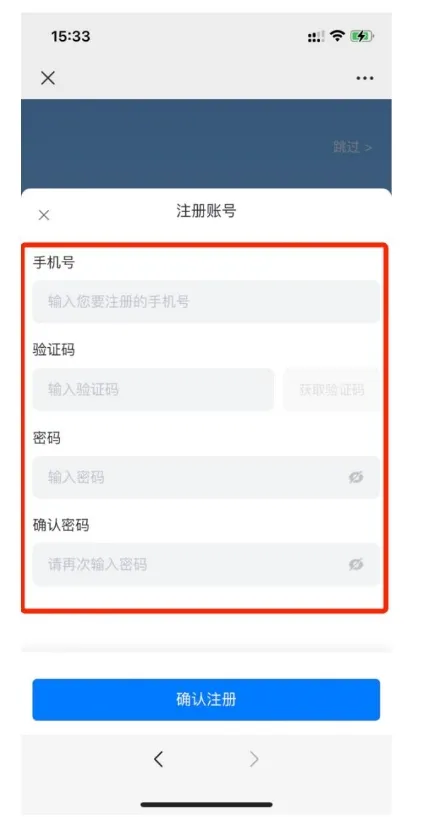This screenshot has width=434, height=817.
Task: Dismiss the 注册账号 registration sheet
Action: (44, 215)
